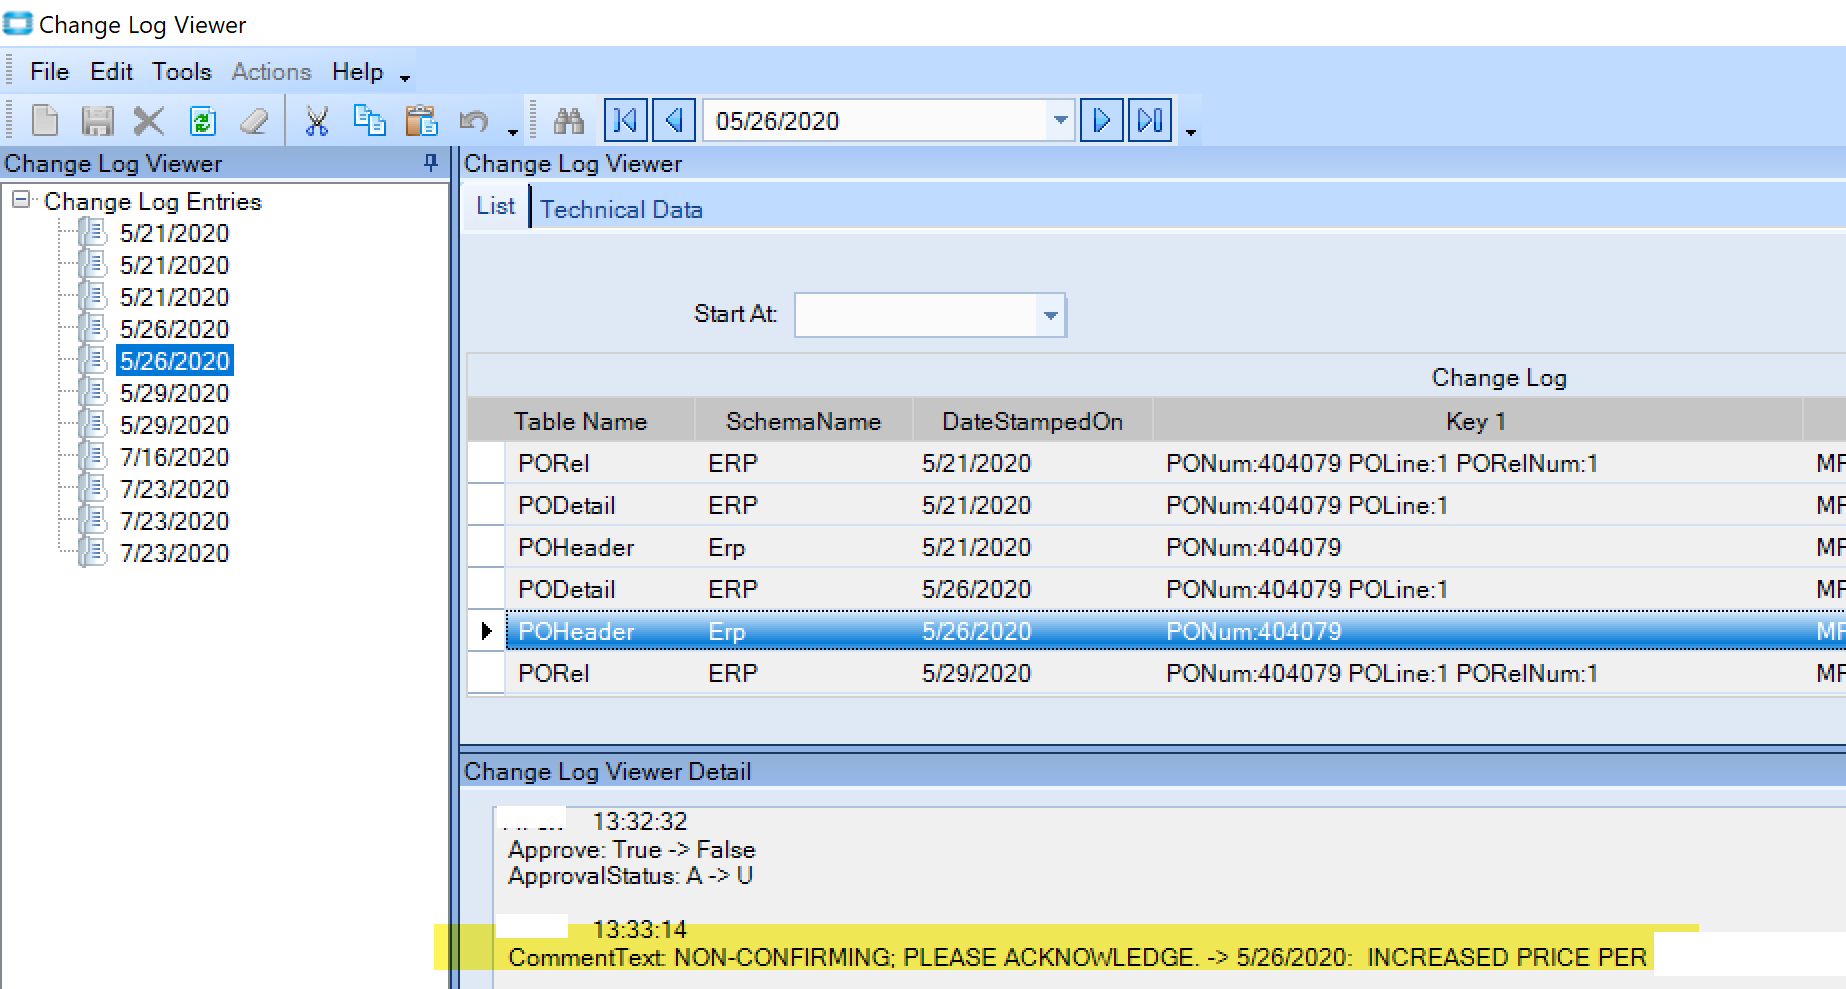Open the 05/26/2020 date dropdown arrow
1846x989 pixels.
1060,121
